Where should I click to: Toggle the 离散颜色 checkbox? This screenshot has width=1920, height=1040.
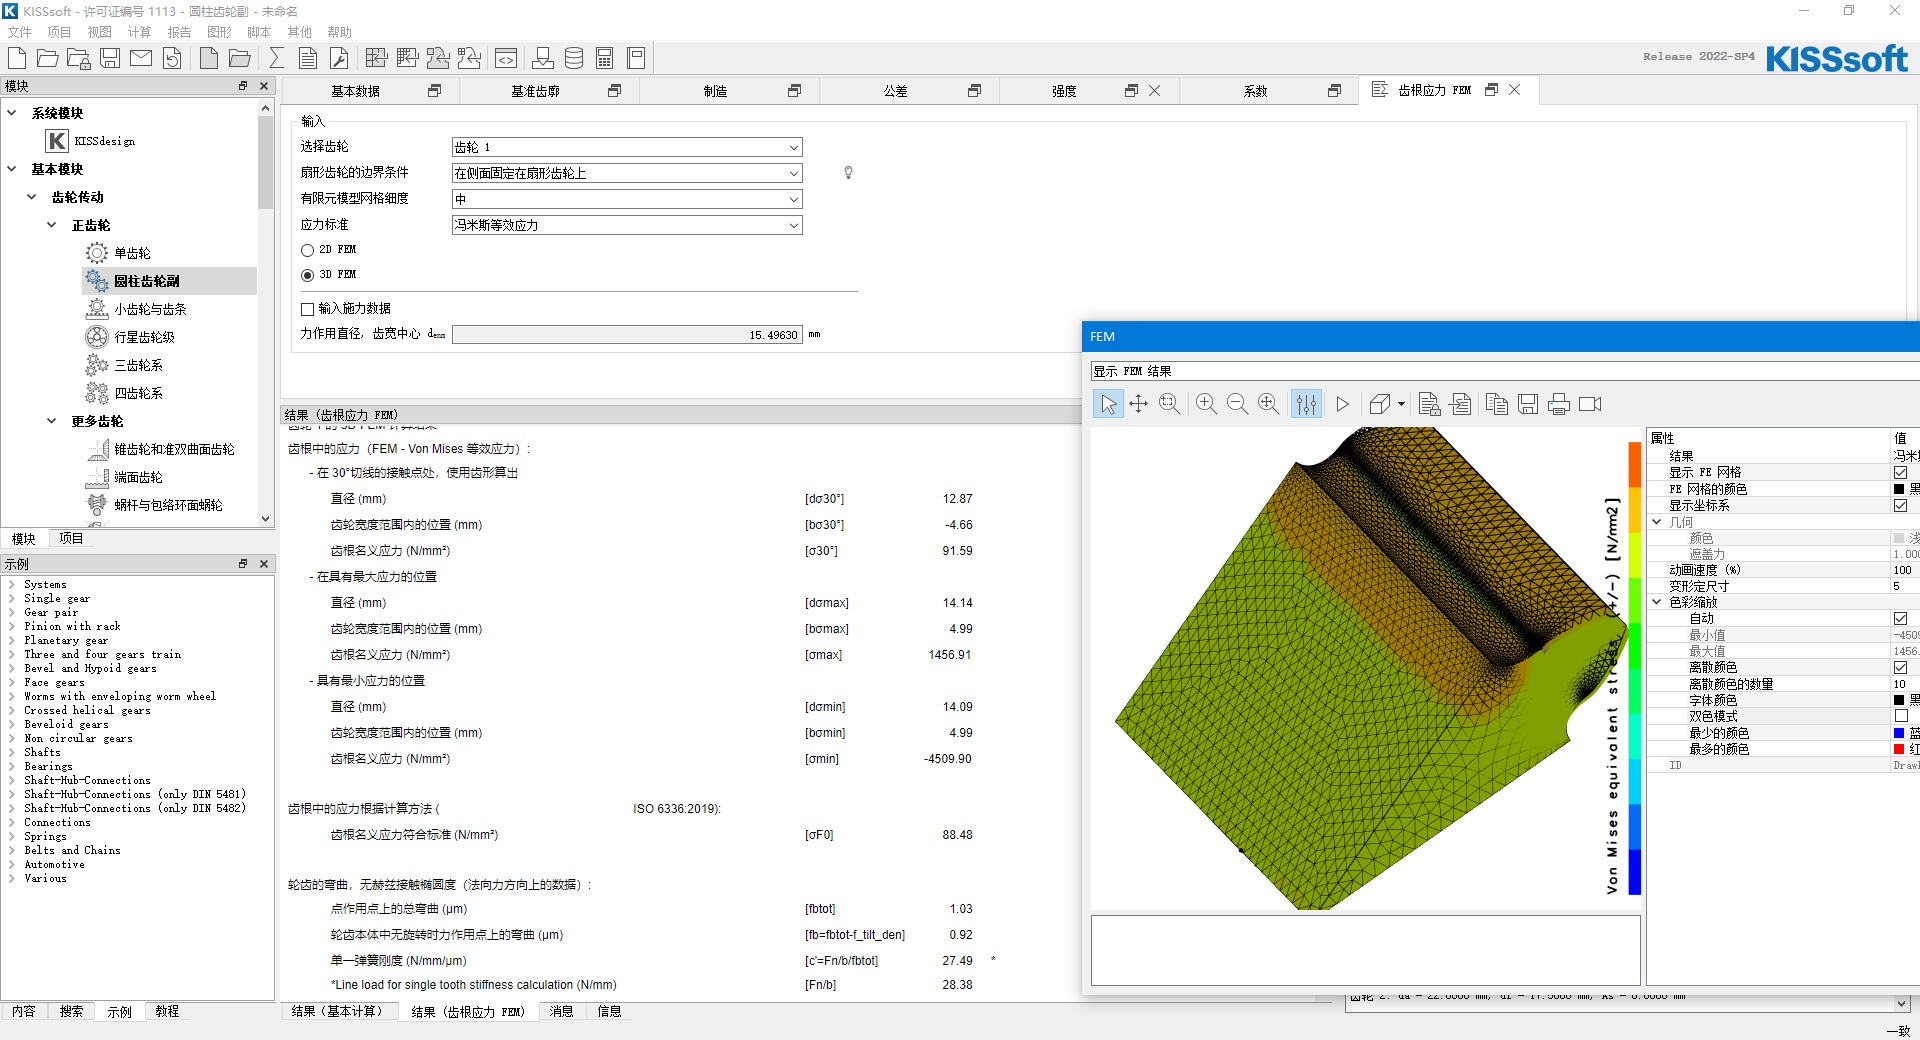pyautogui.click(x=1900, y=667)
